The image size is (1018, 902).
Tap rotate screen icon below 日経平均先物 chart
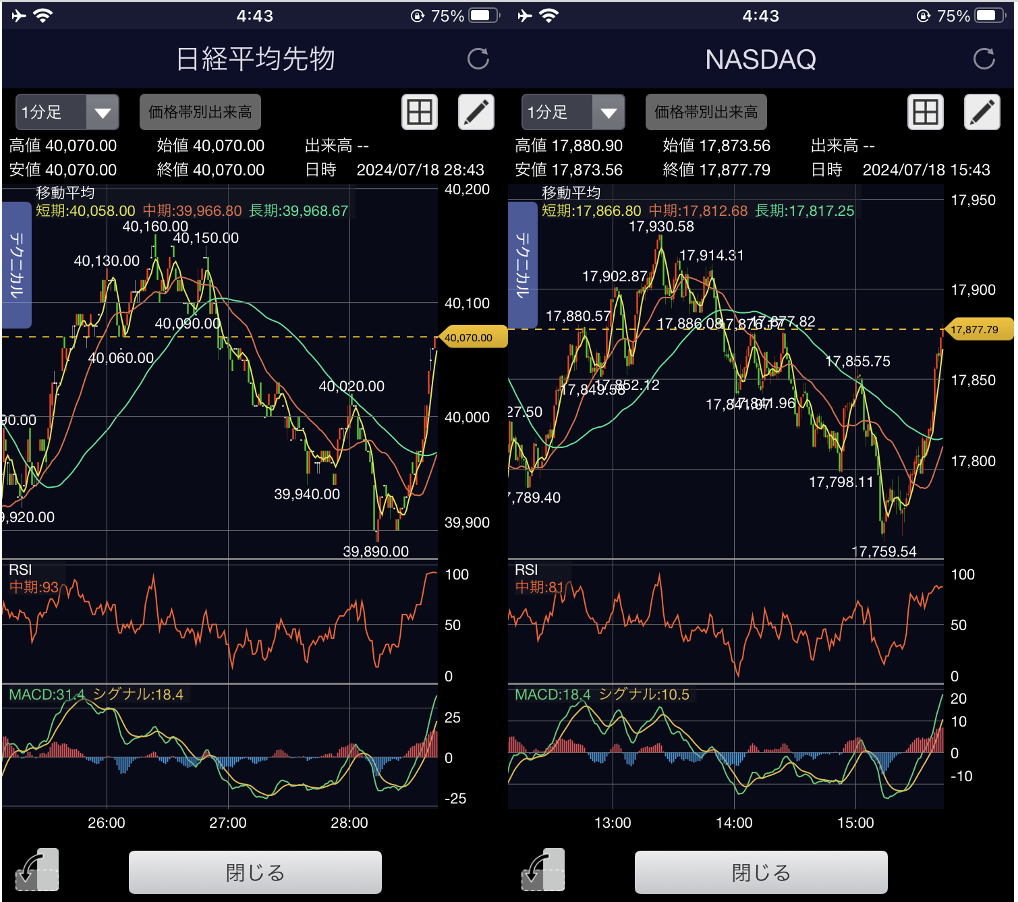tap(37, 870)
